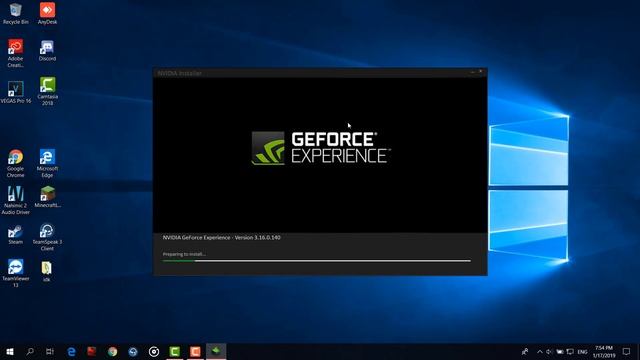Select the Camtasia 2018 desktop icon
The height and width of the screenshot is (360, 640).
(x=47, y=91)
